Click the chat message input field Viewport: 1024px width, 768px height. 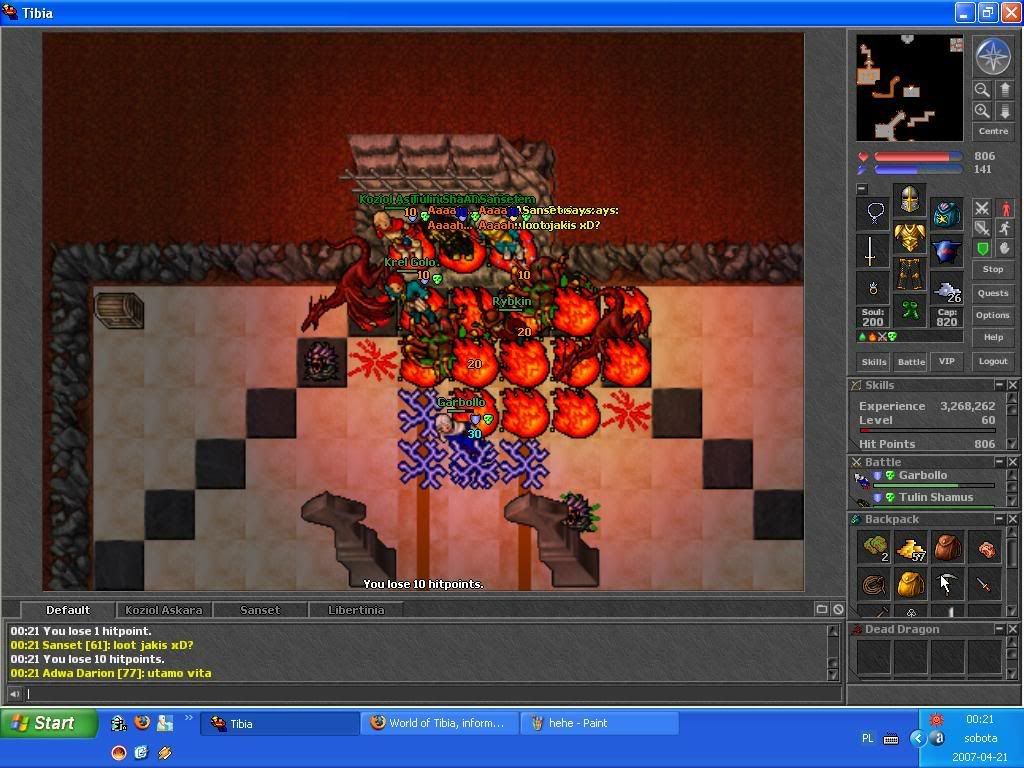pyautogui.click(x=434, y=694)
